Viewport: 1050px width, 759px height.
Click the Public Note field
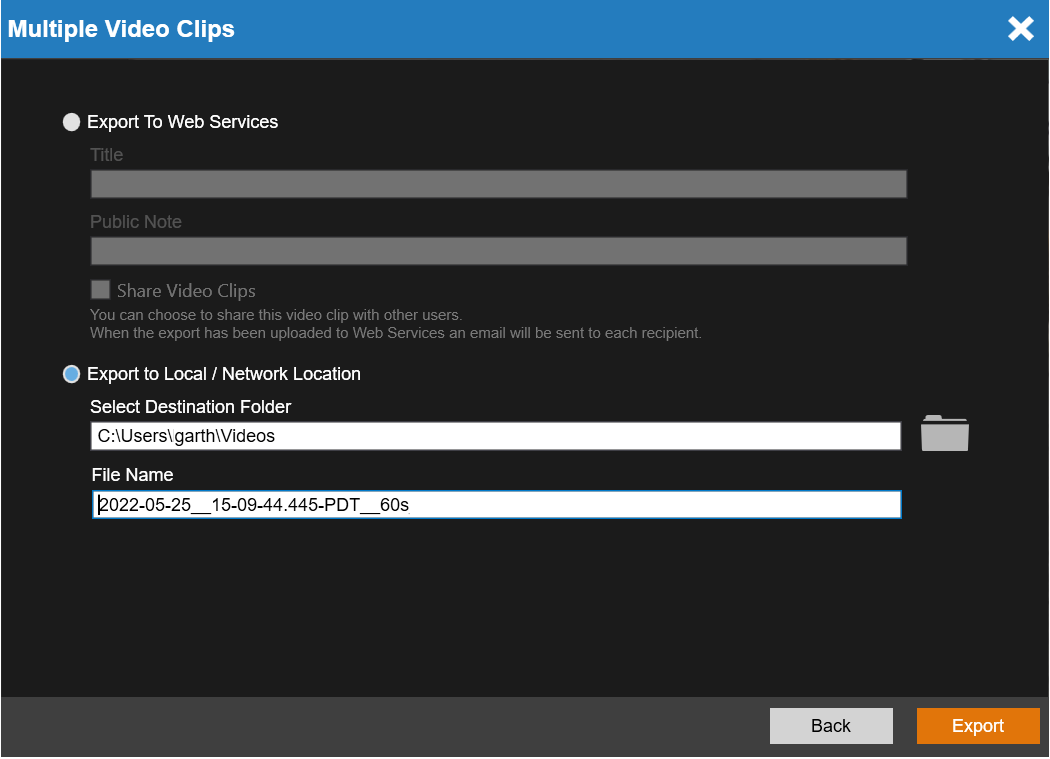(x=498, y=250)
